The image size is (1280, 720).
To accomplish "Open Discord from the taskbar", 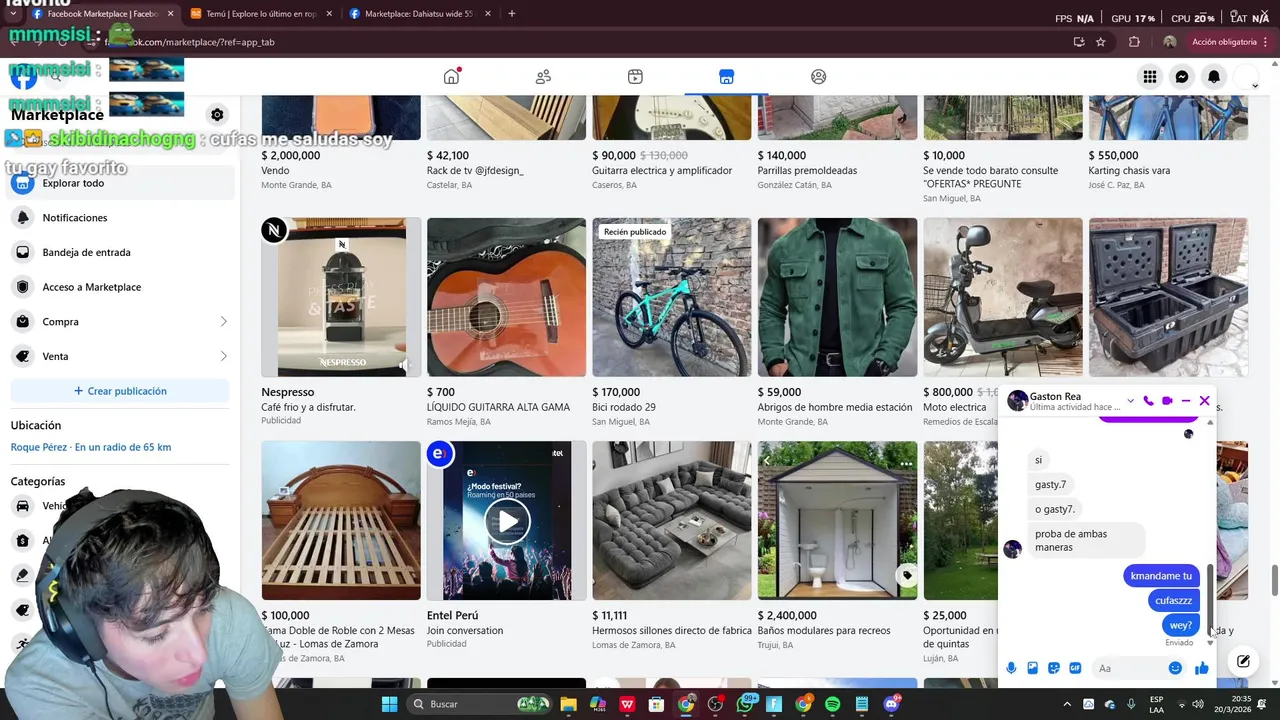I will (891, 704).
